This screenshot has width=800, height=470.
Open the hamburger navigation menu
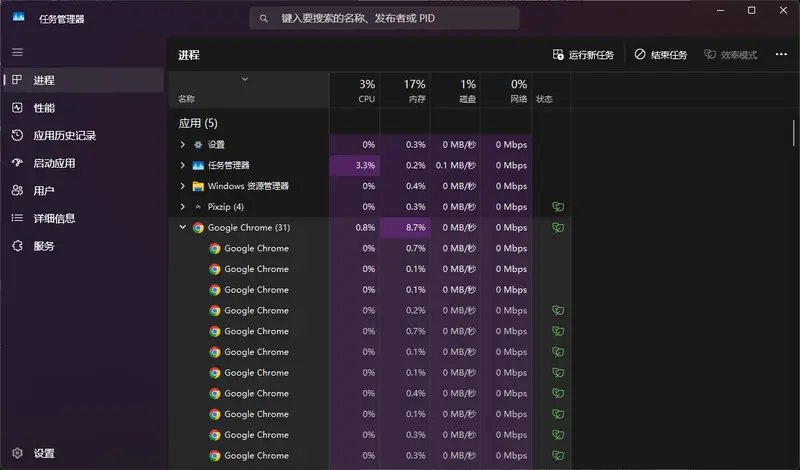click(17, 52)
